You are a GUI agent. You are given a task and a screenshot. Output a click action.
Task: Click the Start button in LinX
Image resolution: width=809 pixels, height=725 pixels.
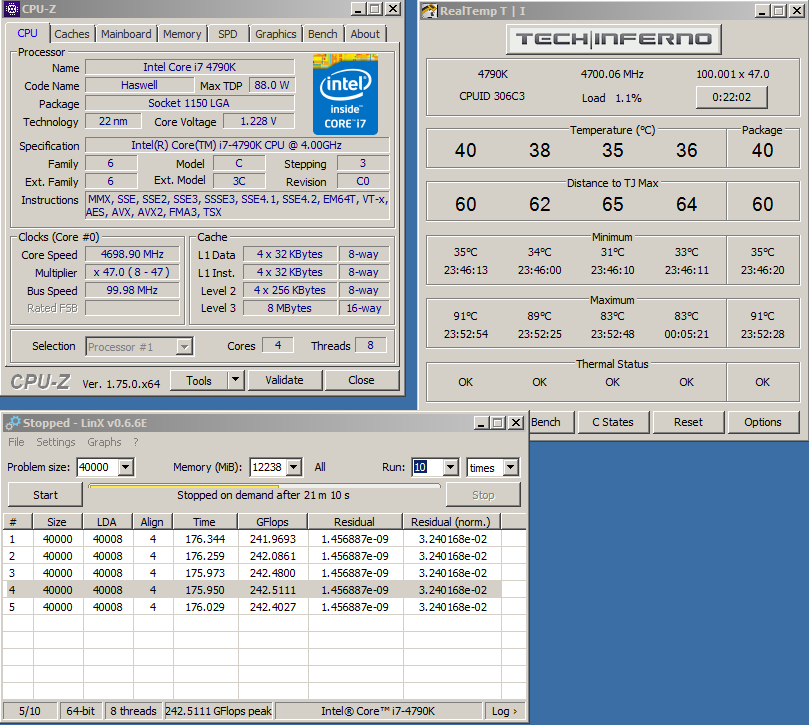tap(45, 495)
